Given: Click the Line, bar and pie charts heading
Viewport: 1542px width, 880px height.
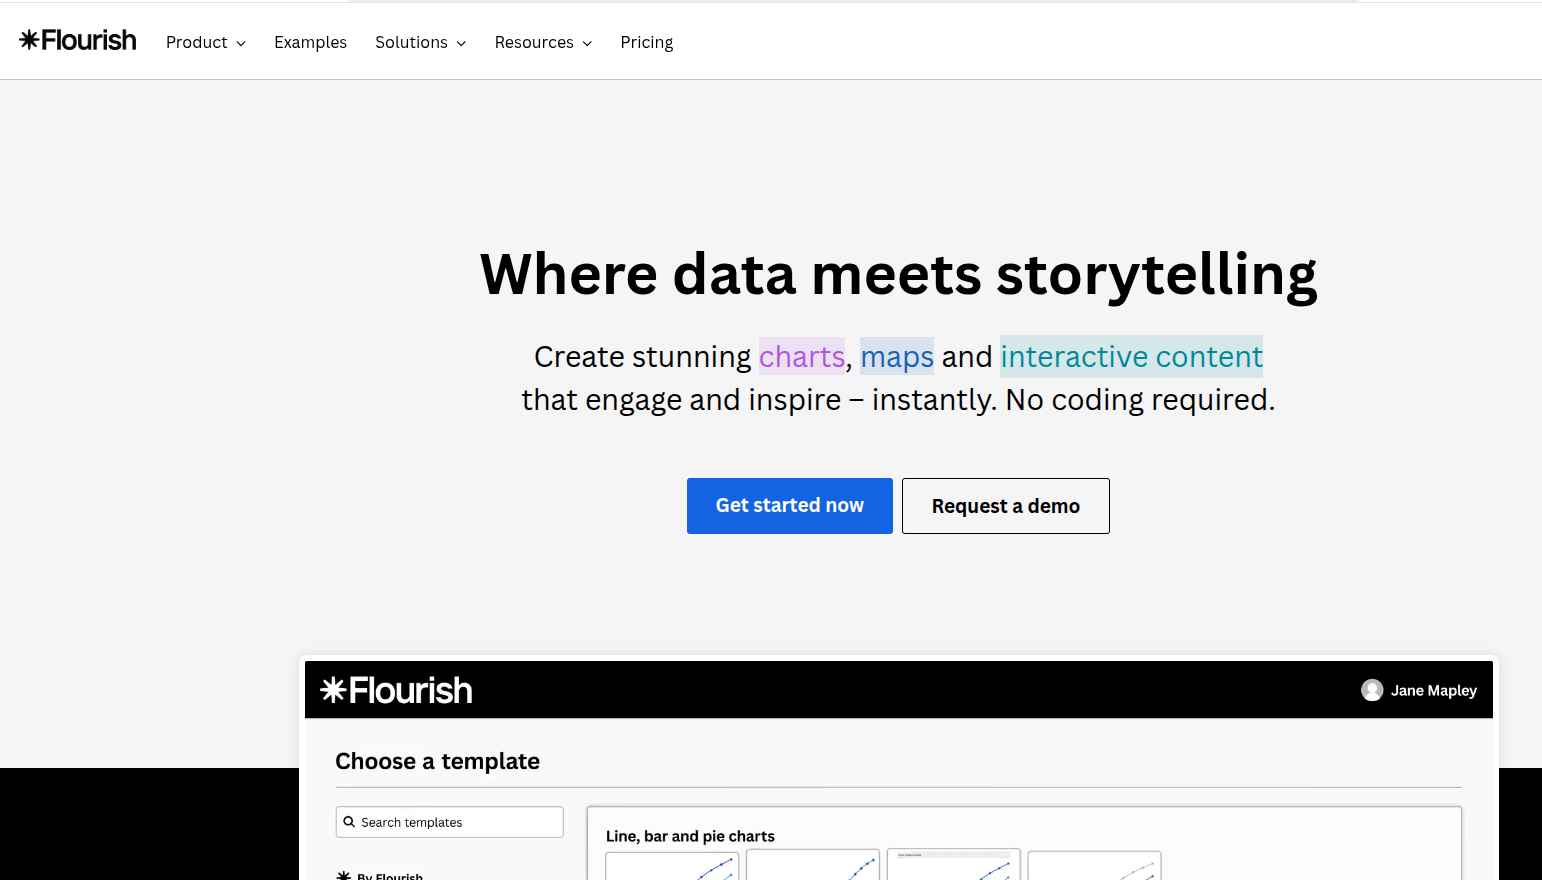Looking at the screenshot, I should click(x=690, y=836).
